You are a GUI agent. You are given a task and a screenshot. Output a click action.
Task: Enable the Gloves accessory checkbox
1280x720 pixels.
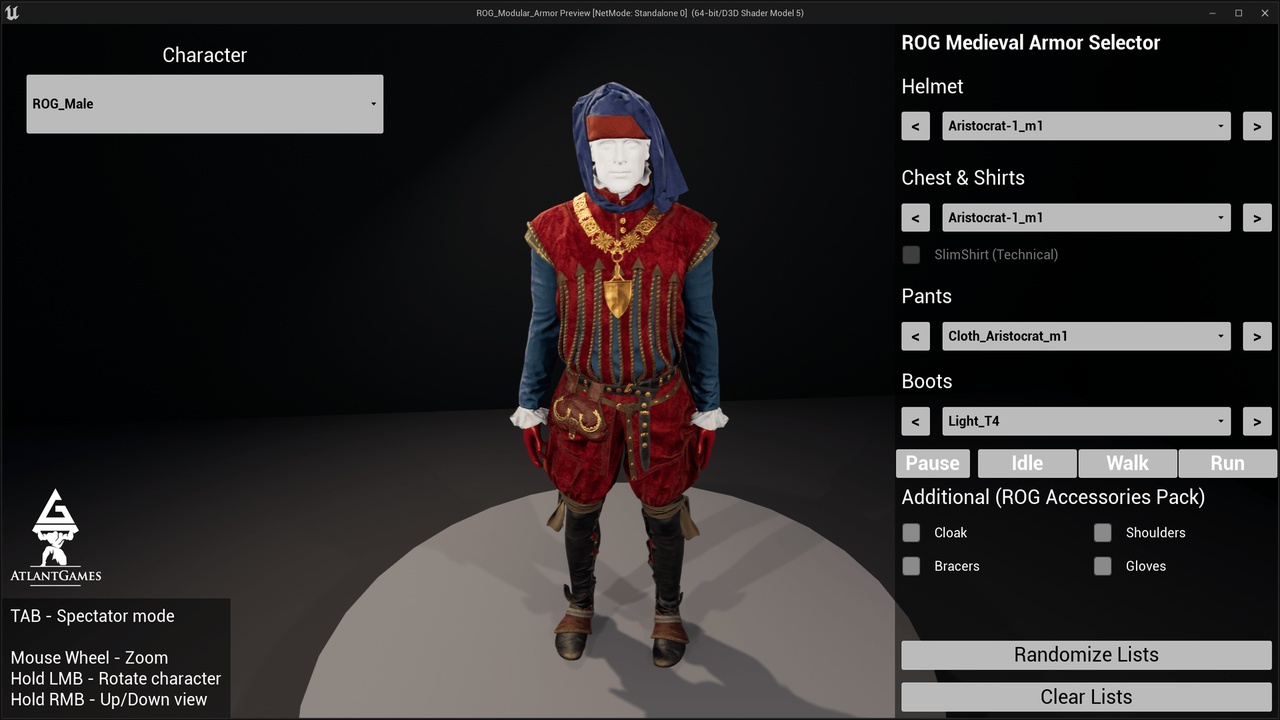coord(1102,566)
